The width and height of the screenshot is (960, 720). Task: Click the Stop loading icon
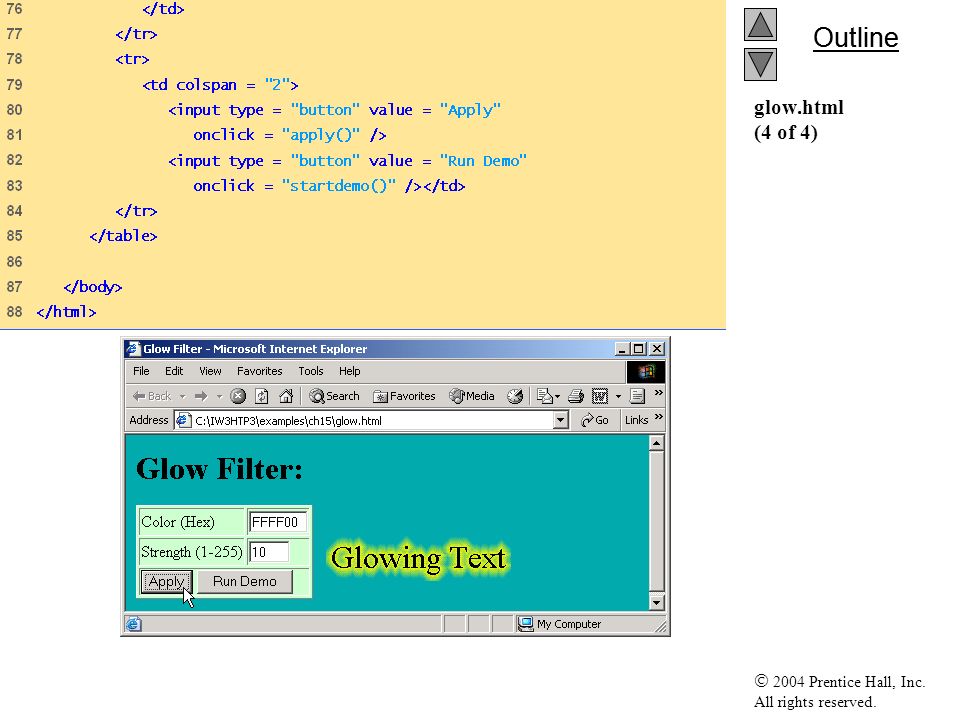coord(238,396)
